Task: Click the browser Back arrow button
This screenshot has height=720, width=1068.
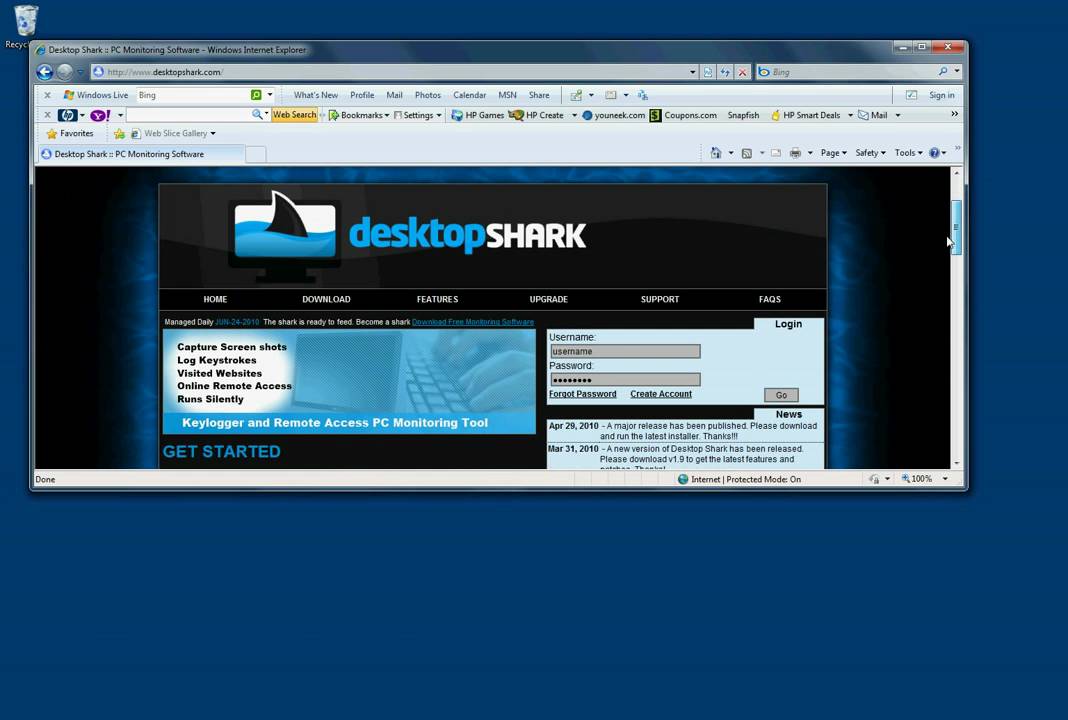Action: [x=45, y=72]
